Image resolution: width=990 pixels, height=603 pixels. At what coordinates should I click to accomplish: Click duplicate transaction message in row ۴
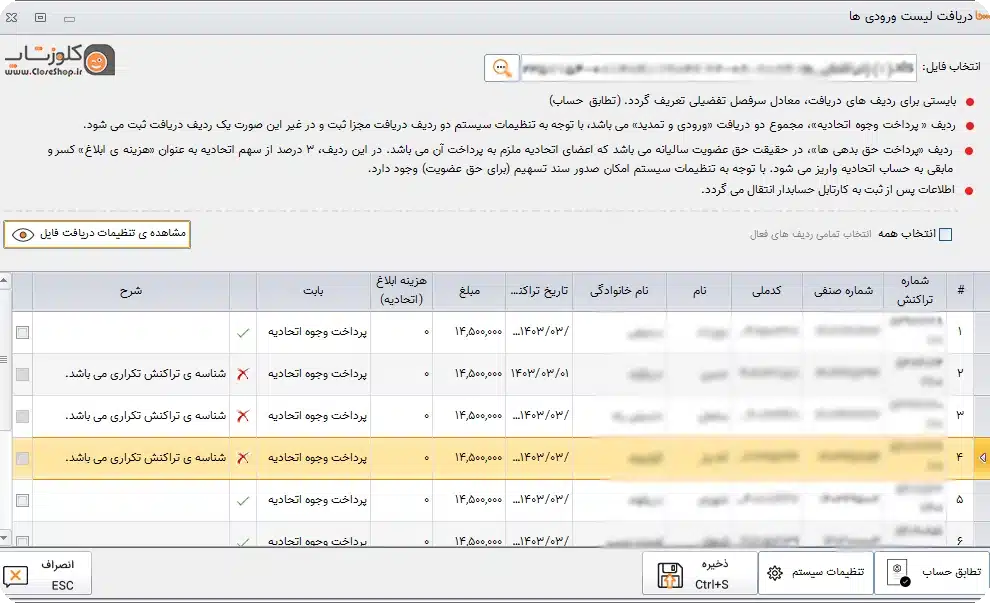146,458
